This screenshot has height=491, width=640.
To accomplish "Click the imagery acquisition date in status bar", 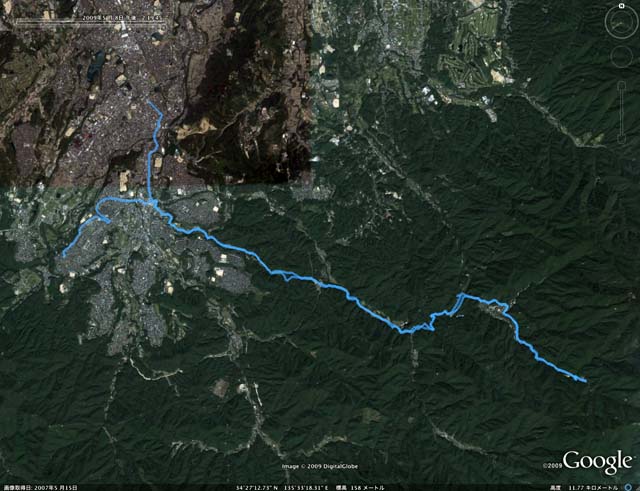I will tap(39, 488).
